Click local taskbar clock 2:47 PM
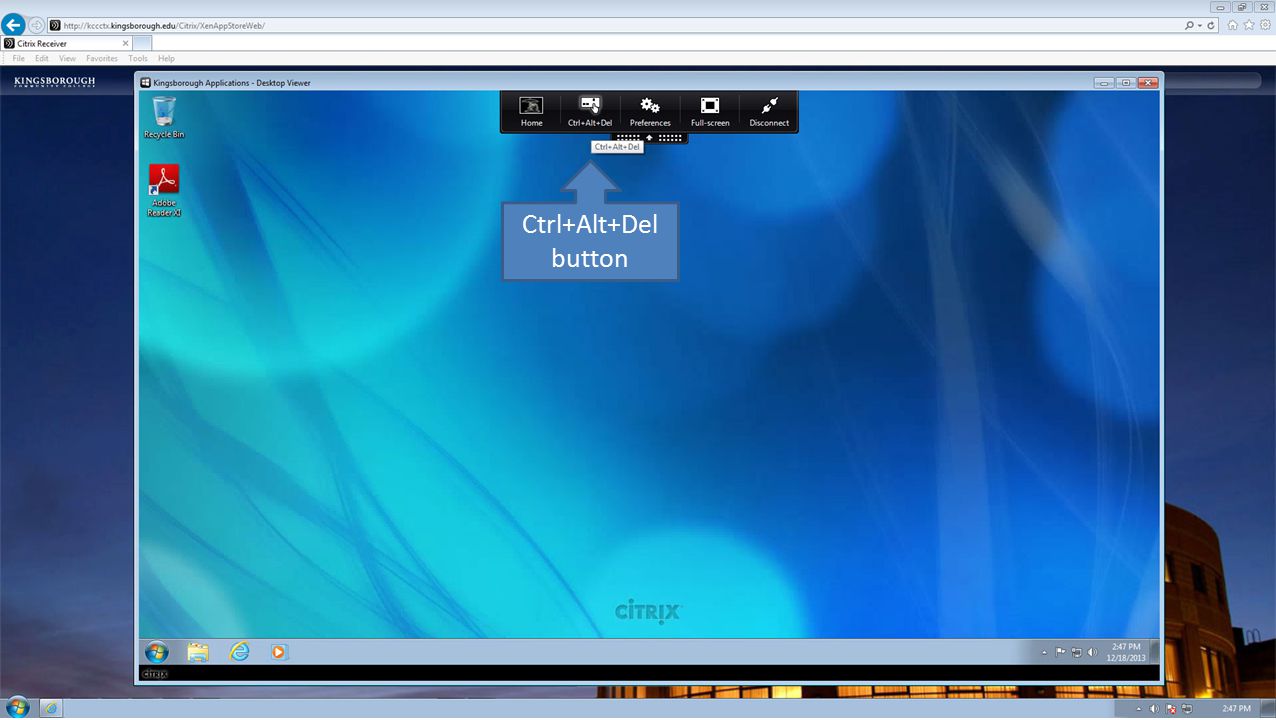The width and height of the screenshot is (1276, 720). [x=1237, y=709]
